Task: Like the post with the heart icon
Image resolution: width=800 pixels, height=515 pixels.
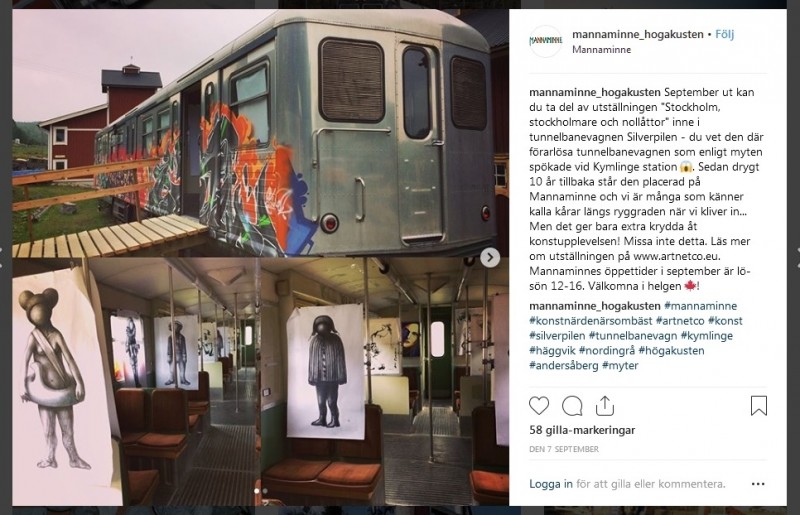Action: (539, 406)
